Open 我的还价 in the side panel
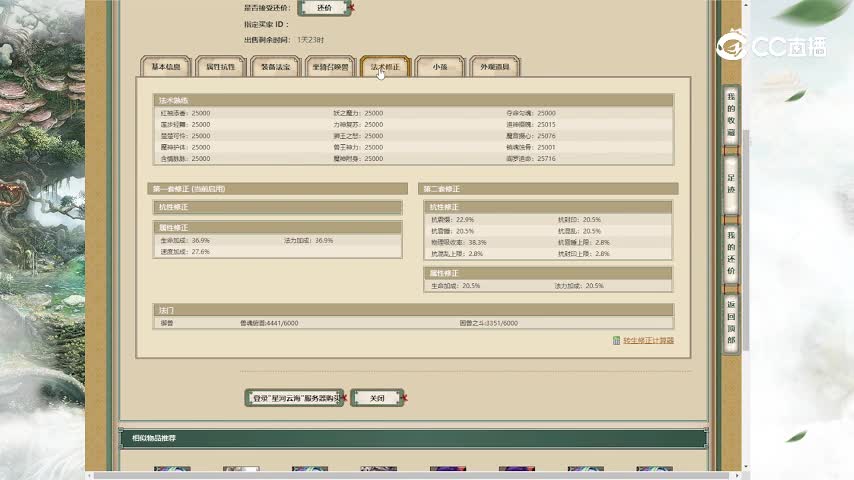 (731, 252)
